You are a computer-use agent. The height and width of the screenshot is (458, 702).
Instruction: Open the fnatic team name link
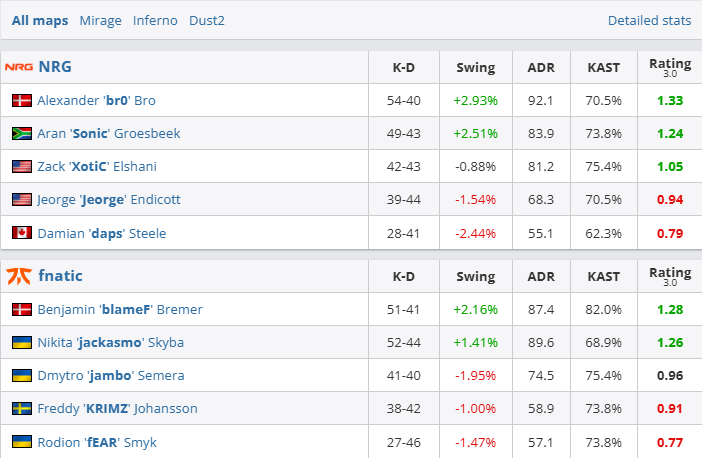(60, 276)
